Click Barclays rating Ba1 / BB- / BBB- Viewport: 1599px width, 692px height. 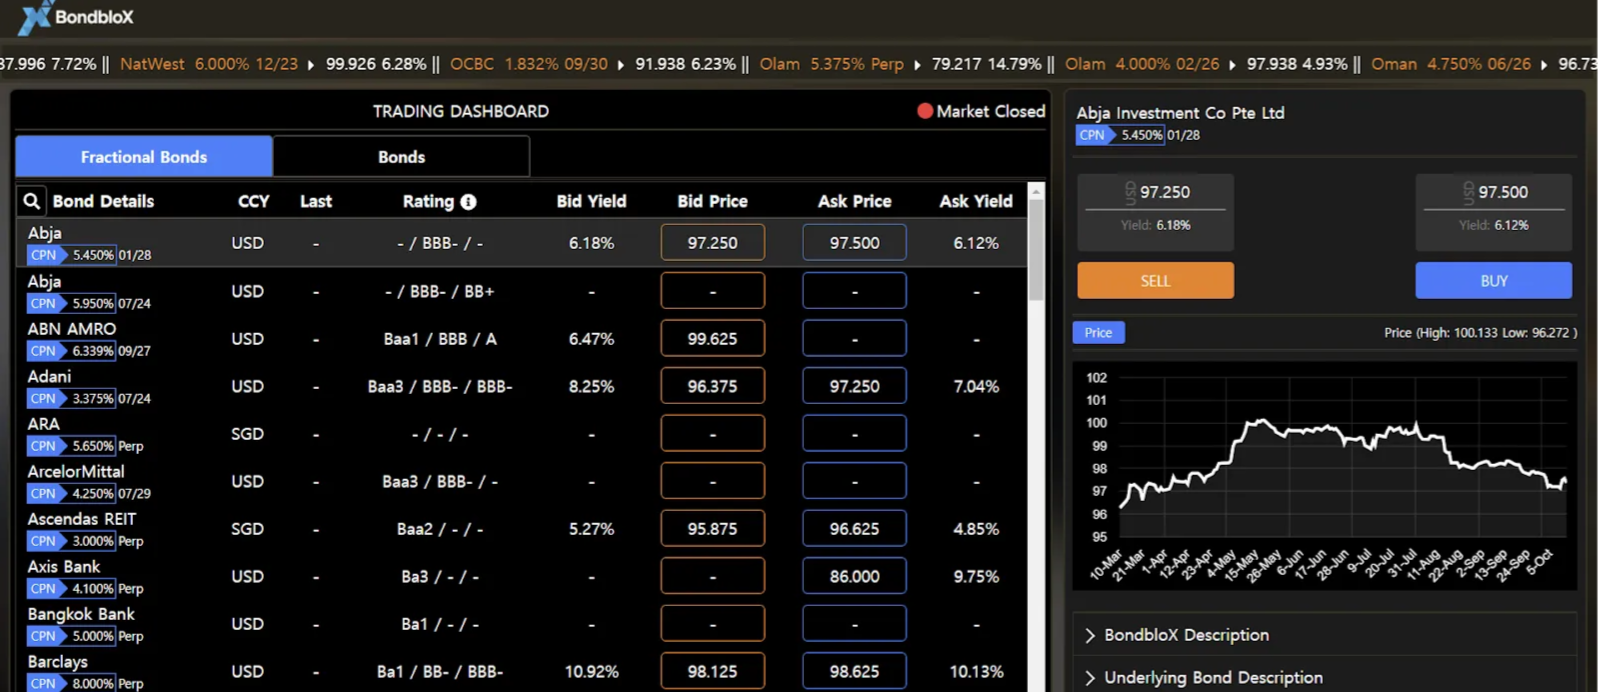pos(439,672)
